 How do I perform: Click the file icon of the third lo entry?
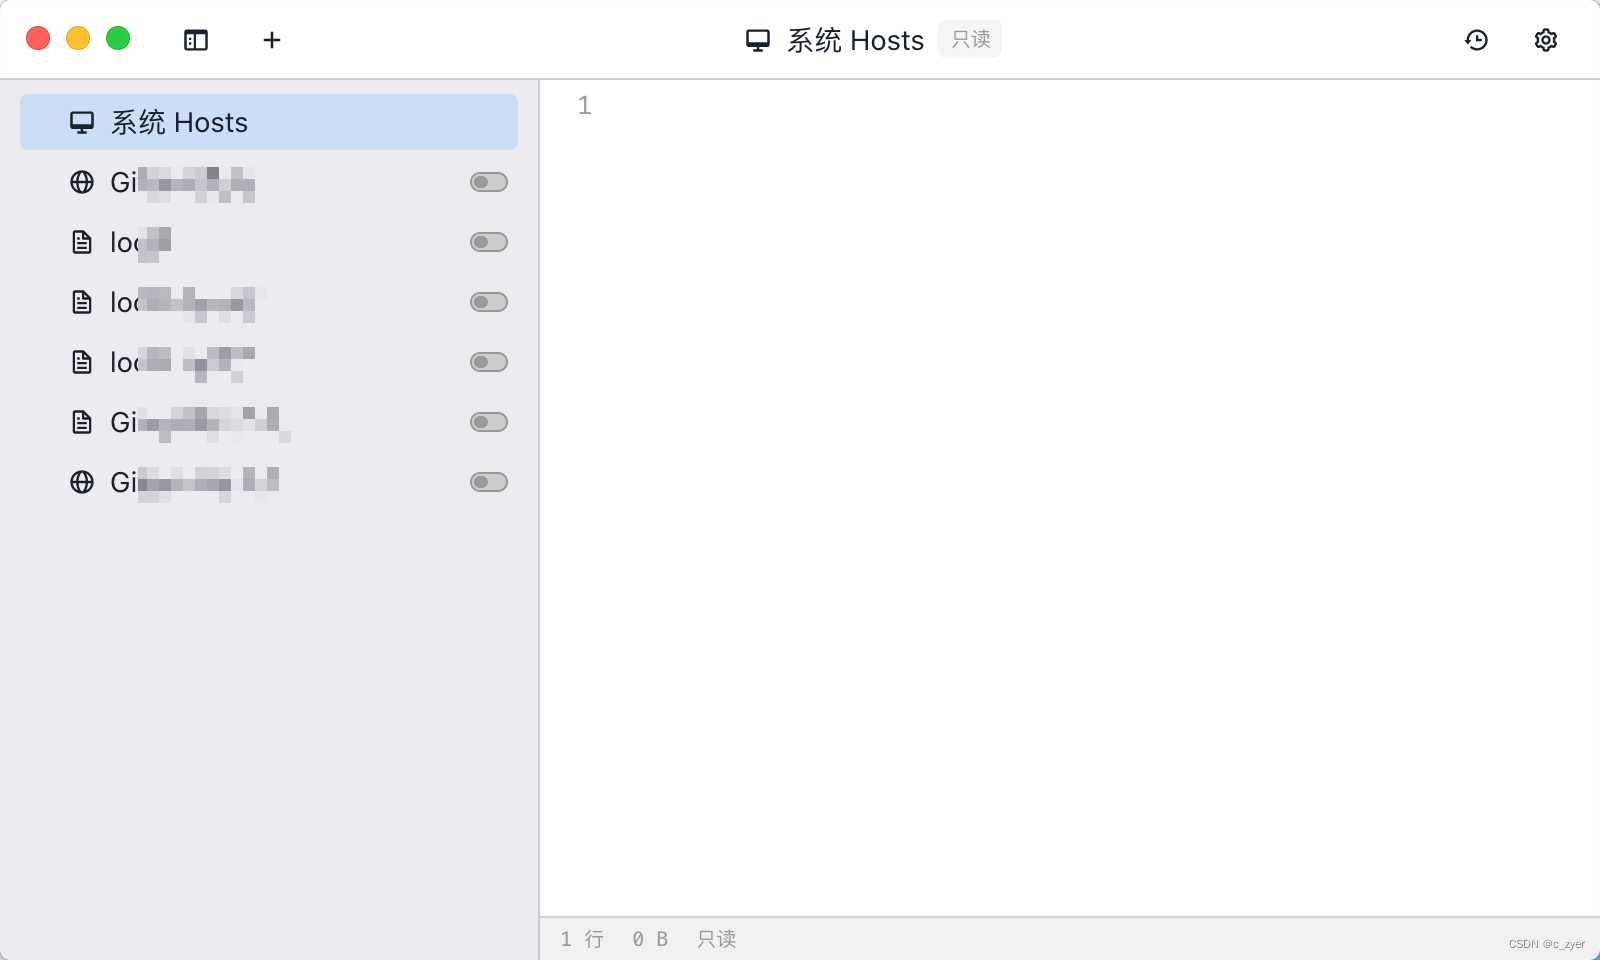tap(82, 362)
